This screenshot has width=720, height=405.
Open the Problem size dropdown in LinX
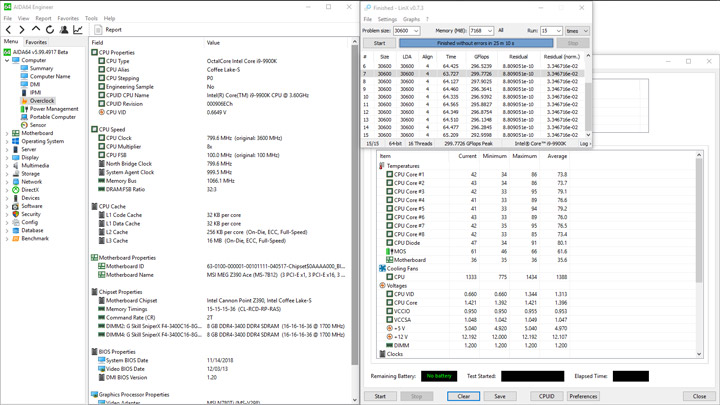point(416,31)
